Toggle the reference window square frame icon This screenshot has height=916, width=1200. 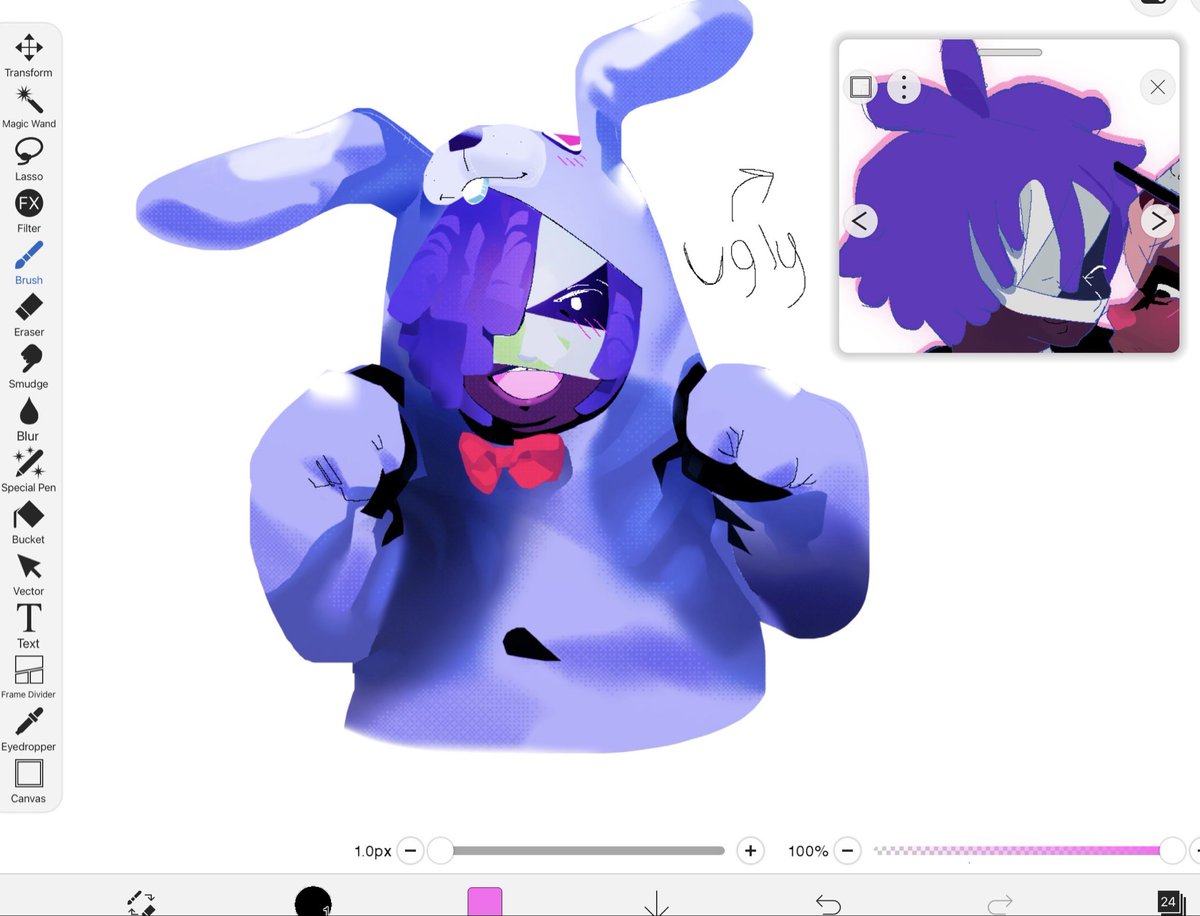(x=861, y=87)
